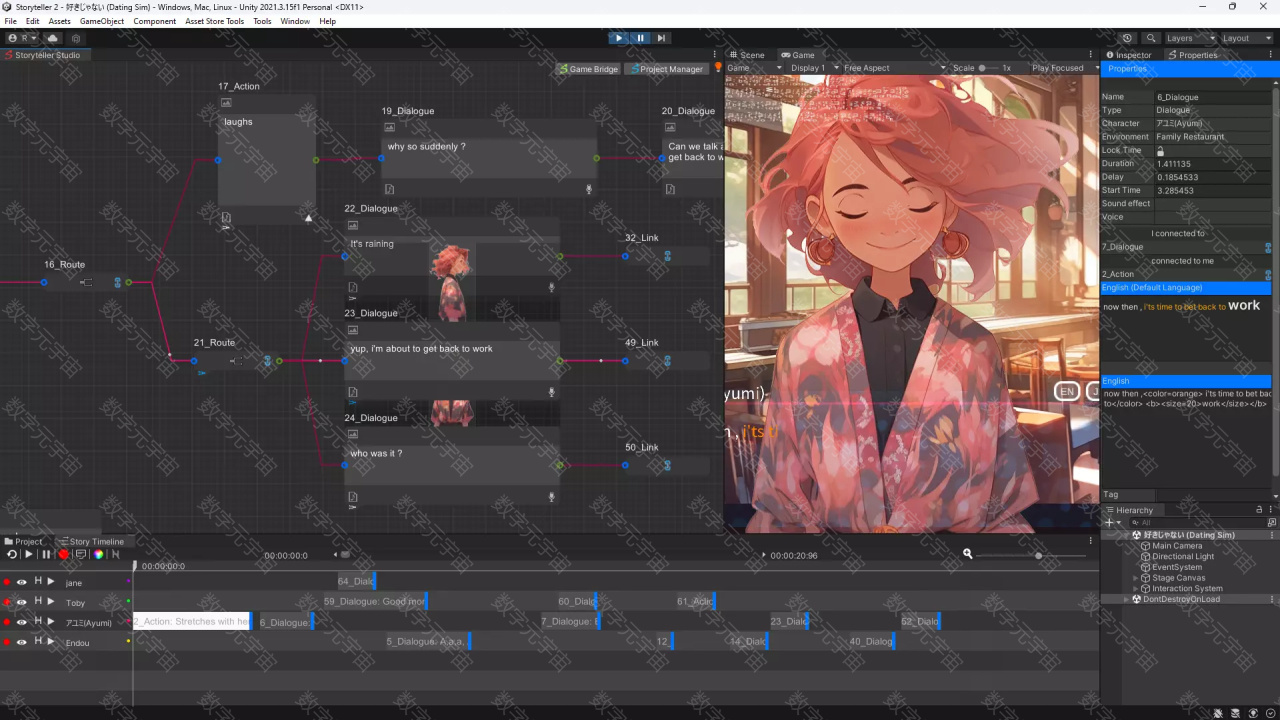Image resolution: width=1280 pixels, height=720 pixels.
Task: Click the Delay value field
Action: coord(1212,177)
